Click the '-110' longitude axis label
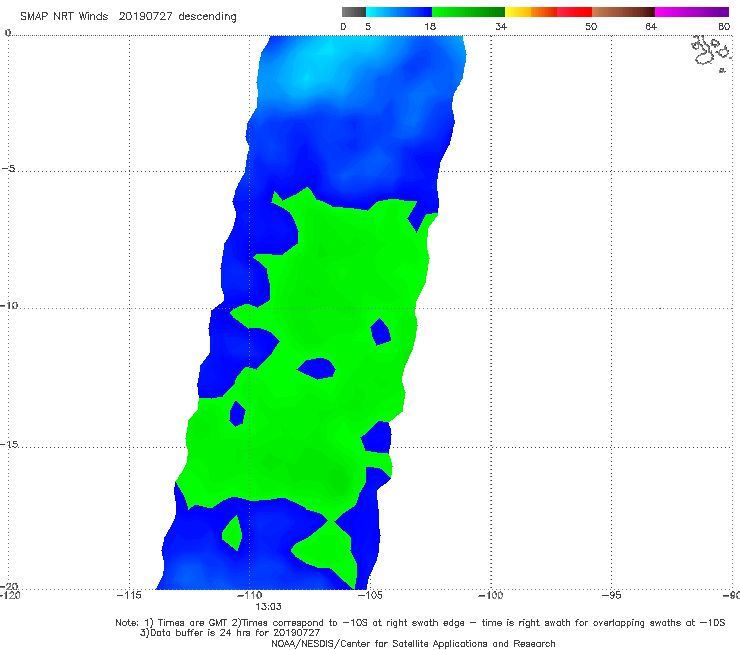The width and height of the screenshot is (740, 650). tap(249, 595)
